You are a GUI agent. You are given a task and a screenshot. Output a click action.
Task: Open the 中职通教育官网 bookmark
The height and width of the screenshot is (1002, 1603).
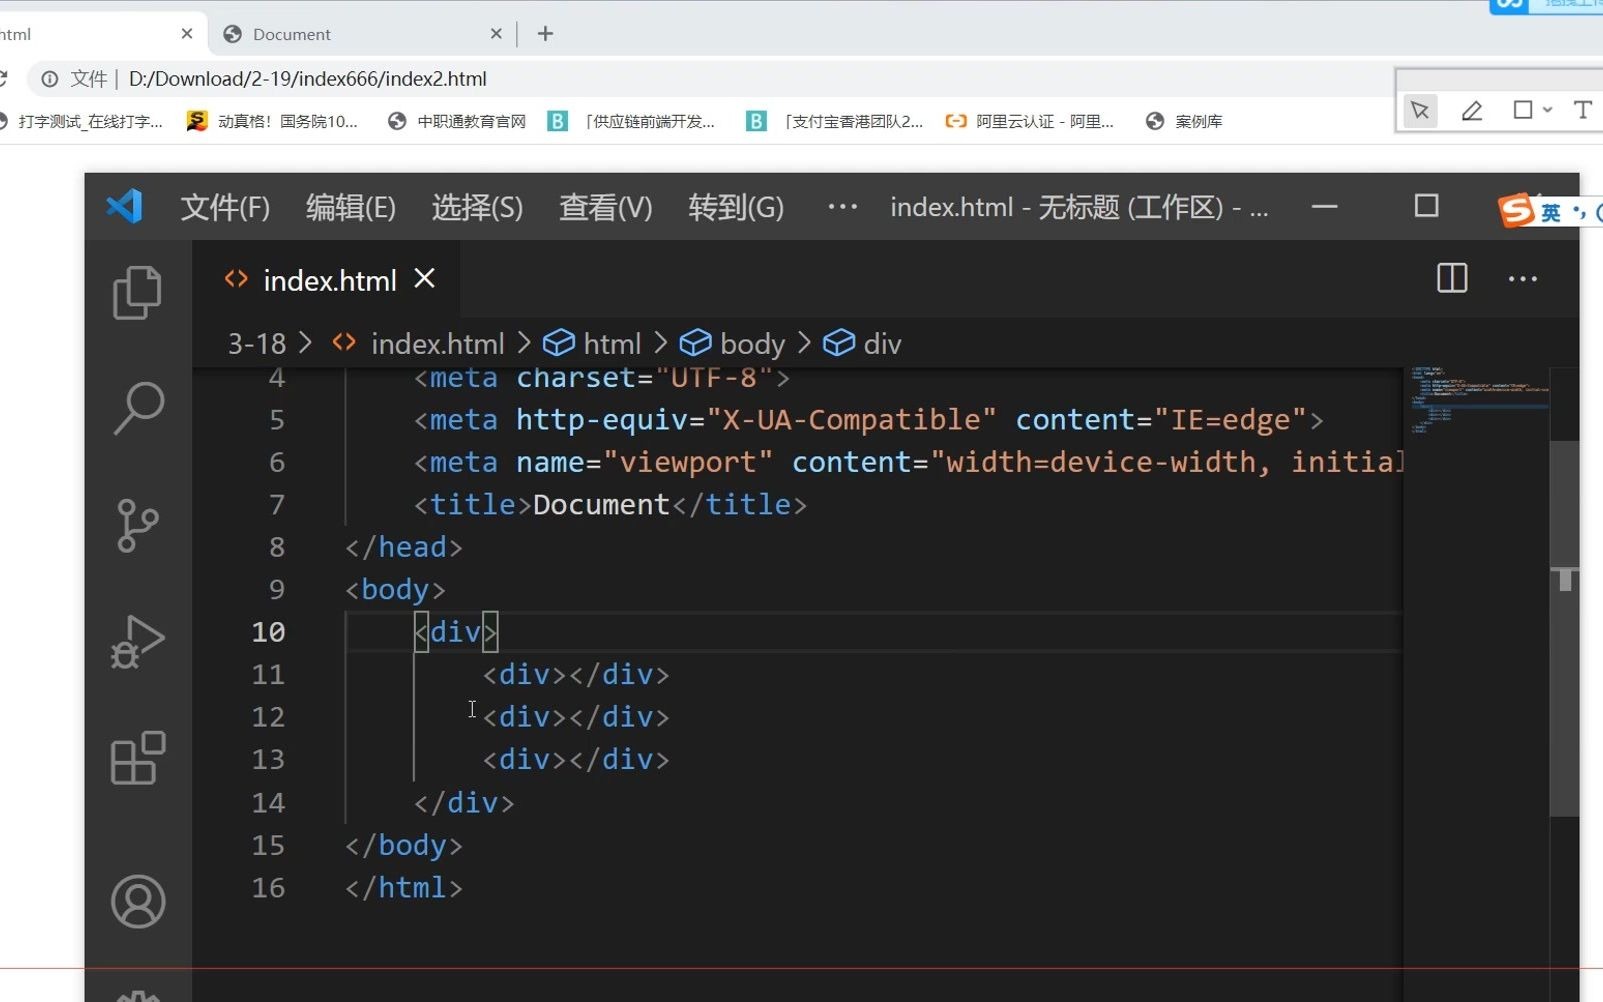(x=457, y=121)
